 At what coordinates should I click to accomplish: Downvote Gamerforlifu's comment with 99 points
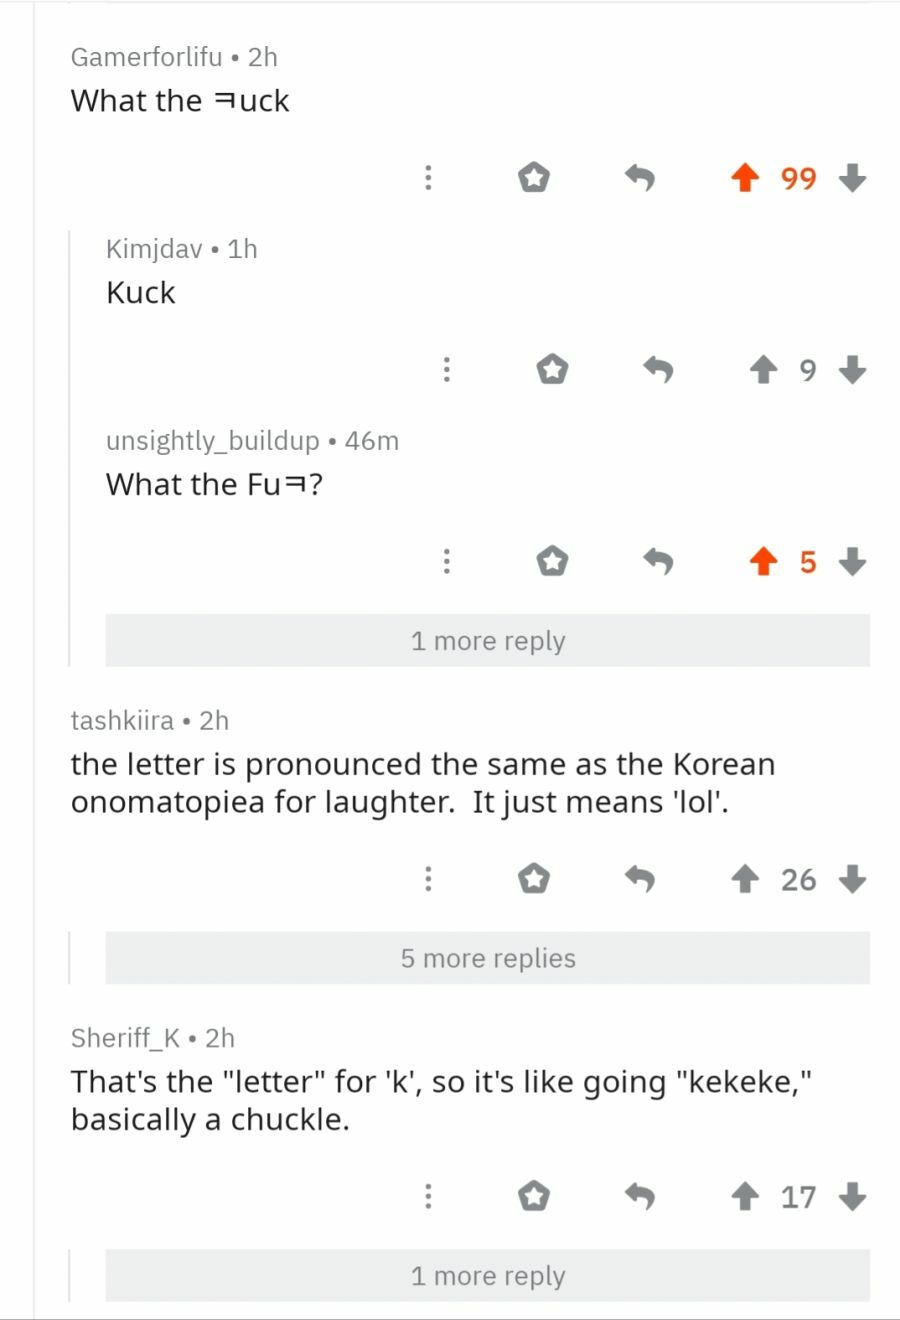pyautogui.click(x=852, y=179)
